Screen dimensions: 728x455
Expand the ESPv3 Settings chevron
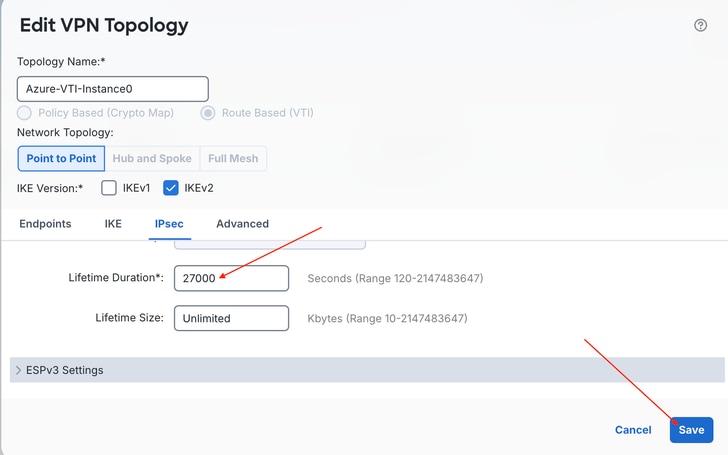tap(18, 370)
